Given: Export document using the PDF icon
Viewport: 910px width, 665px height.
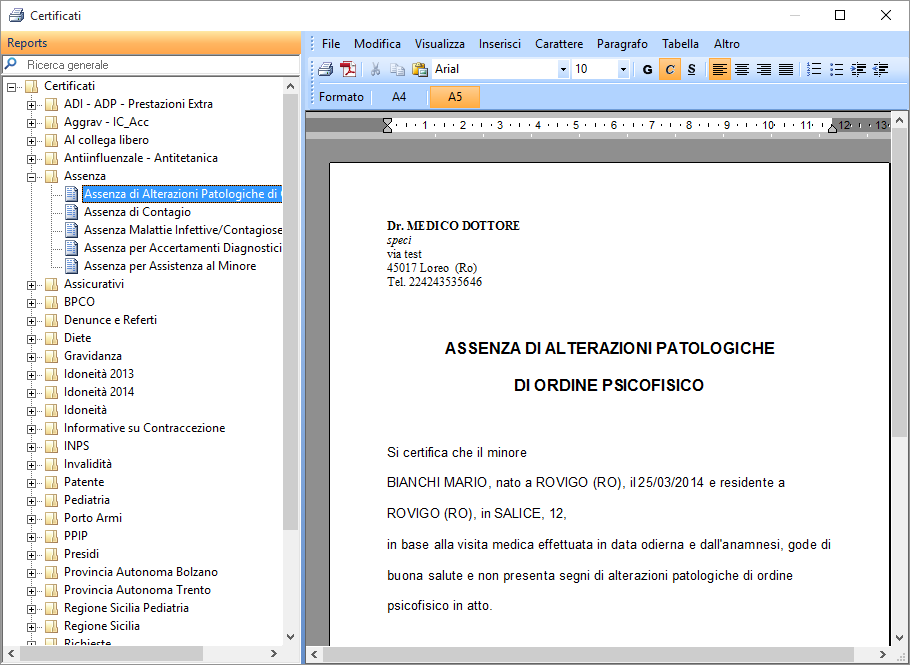Looking at the screenshot, I should (x=348, y=70).
